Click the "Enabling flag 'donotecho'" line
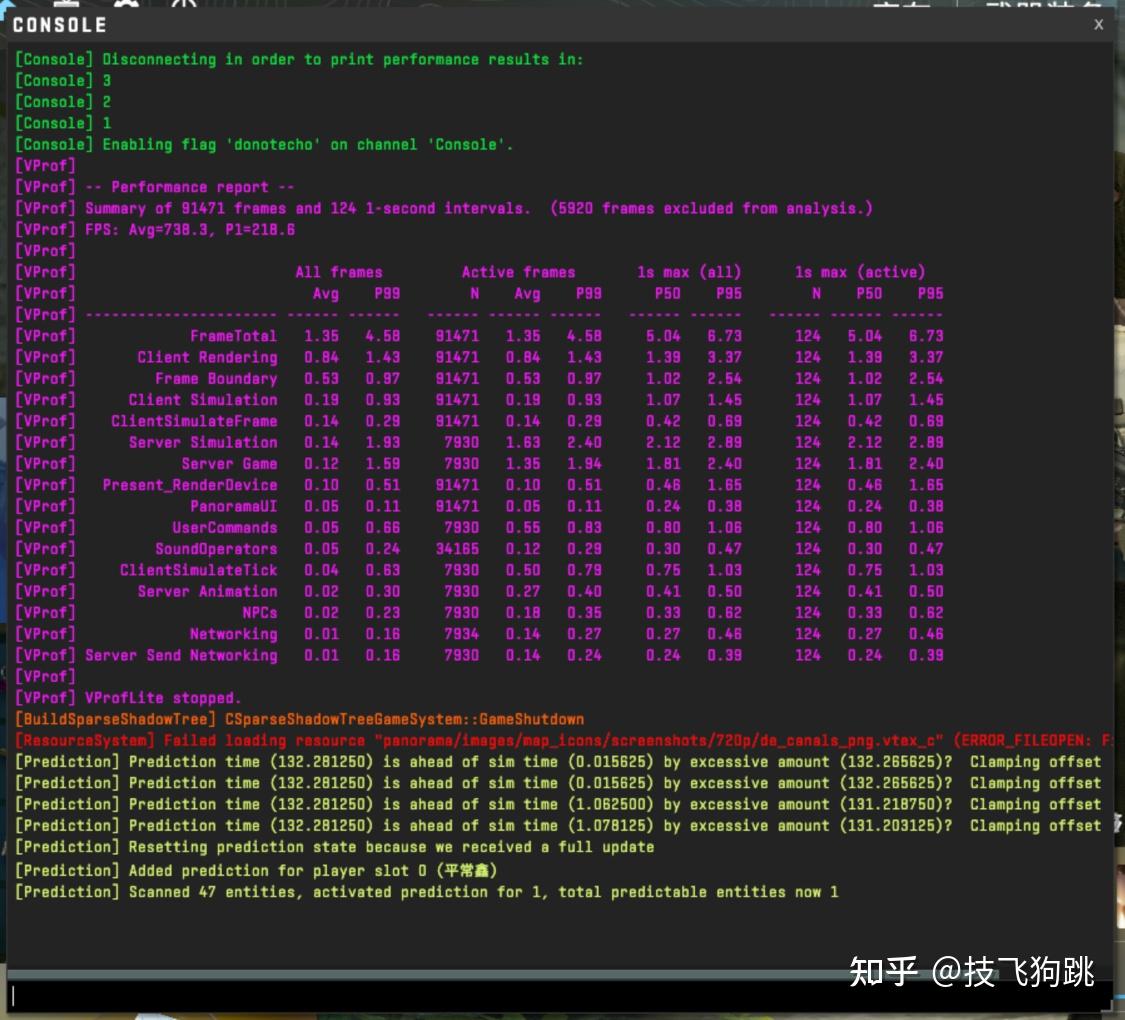This screenshot has height=1020, width=1125. (264, 144)
